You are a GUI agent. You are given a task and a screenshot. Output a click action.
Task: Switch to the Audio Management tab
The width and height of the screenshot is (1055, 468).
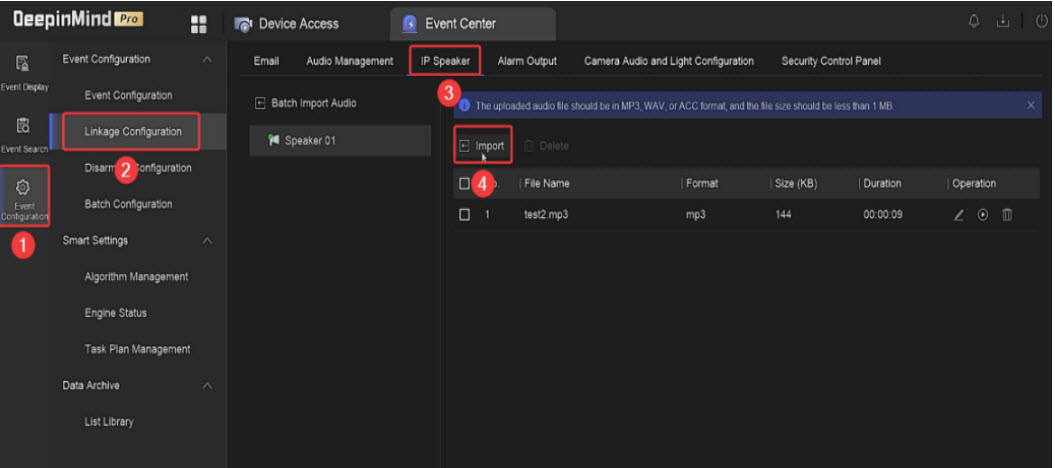pyautogui.click(x=349, y=61)
